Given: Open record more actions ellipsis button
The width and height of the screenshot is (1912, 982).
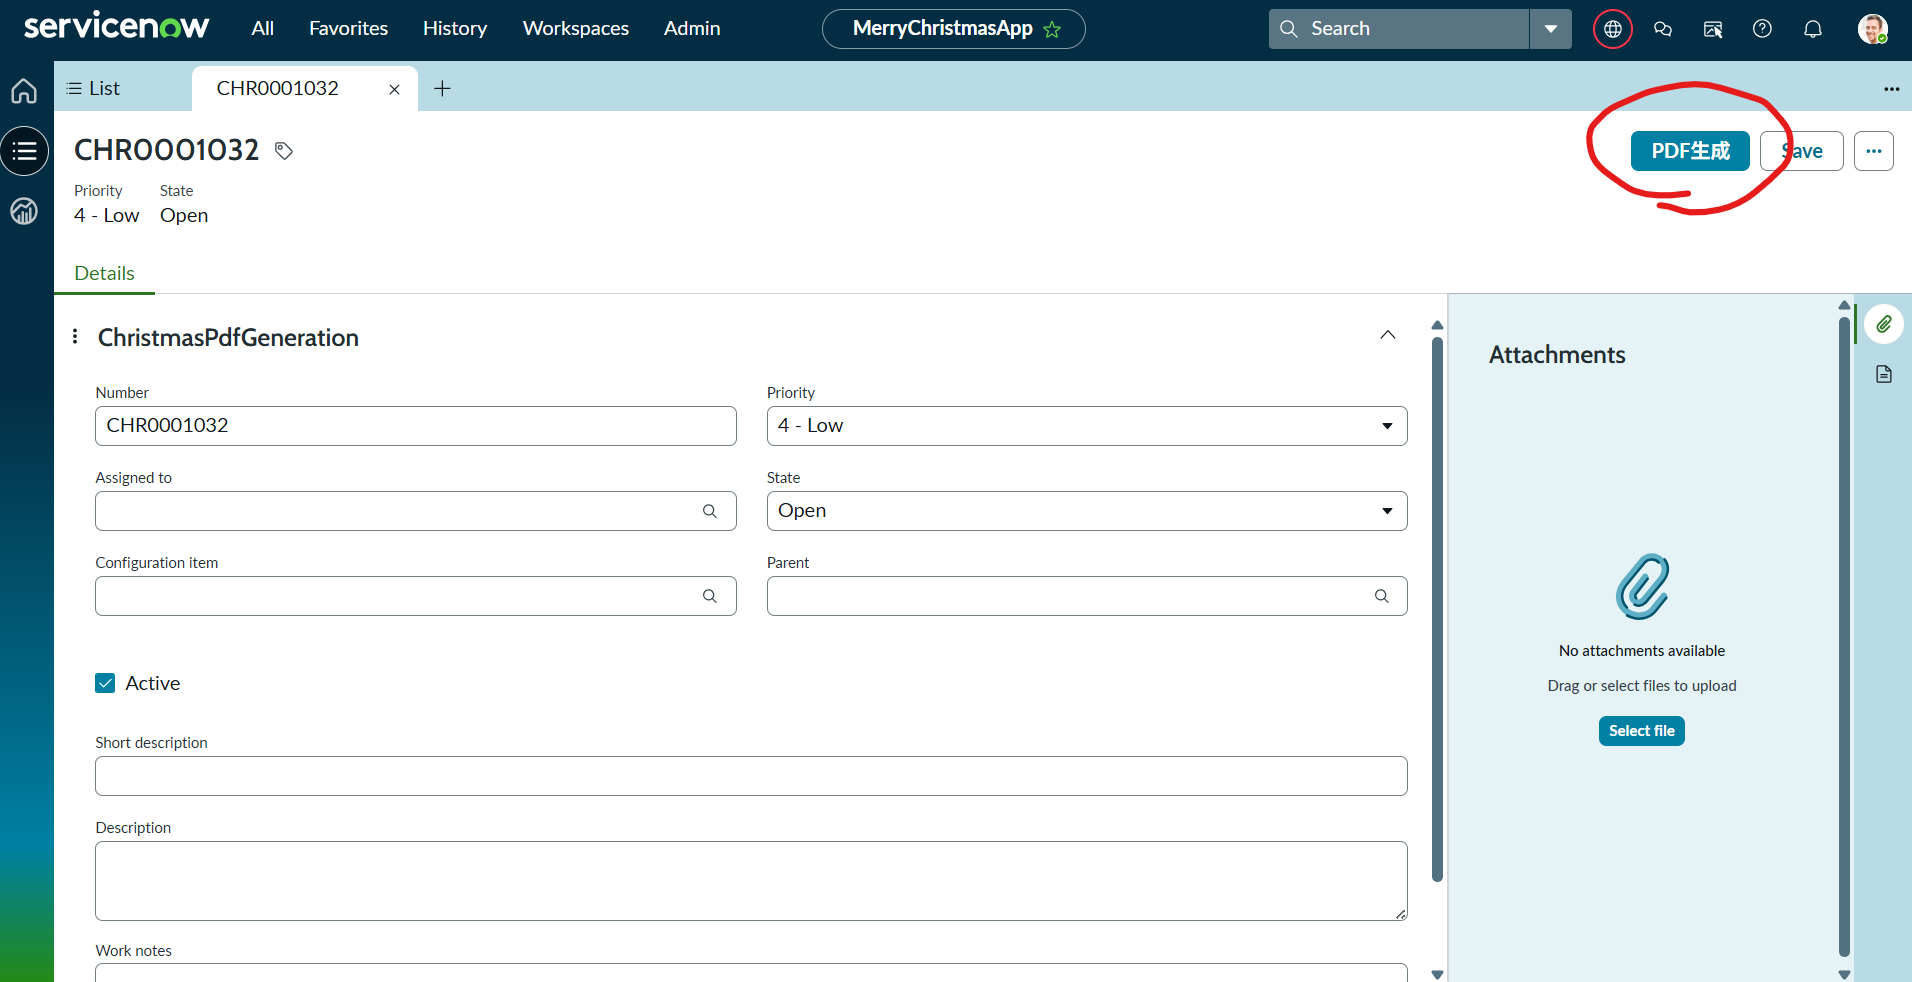Looking at the screenshot, I should pyautogui.click(x=1874, y=151).
